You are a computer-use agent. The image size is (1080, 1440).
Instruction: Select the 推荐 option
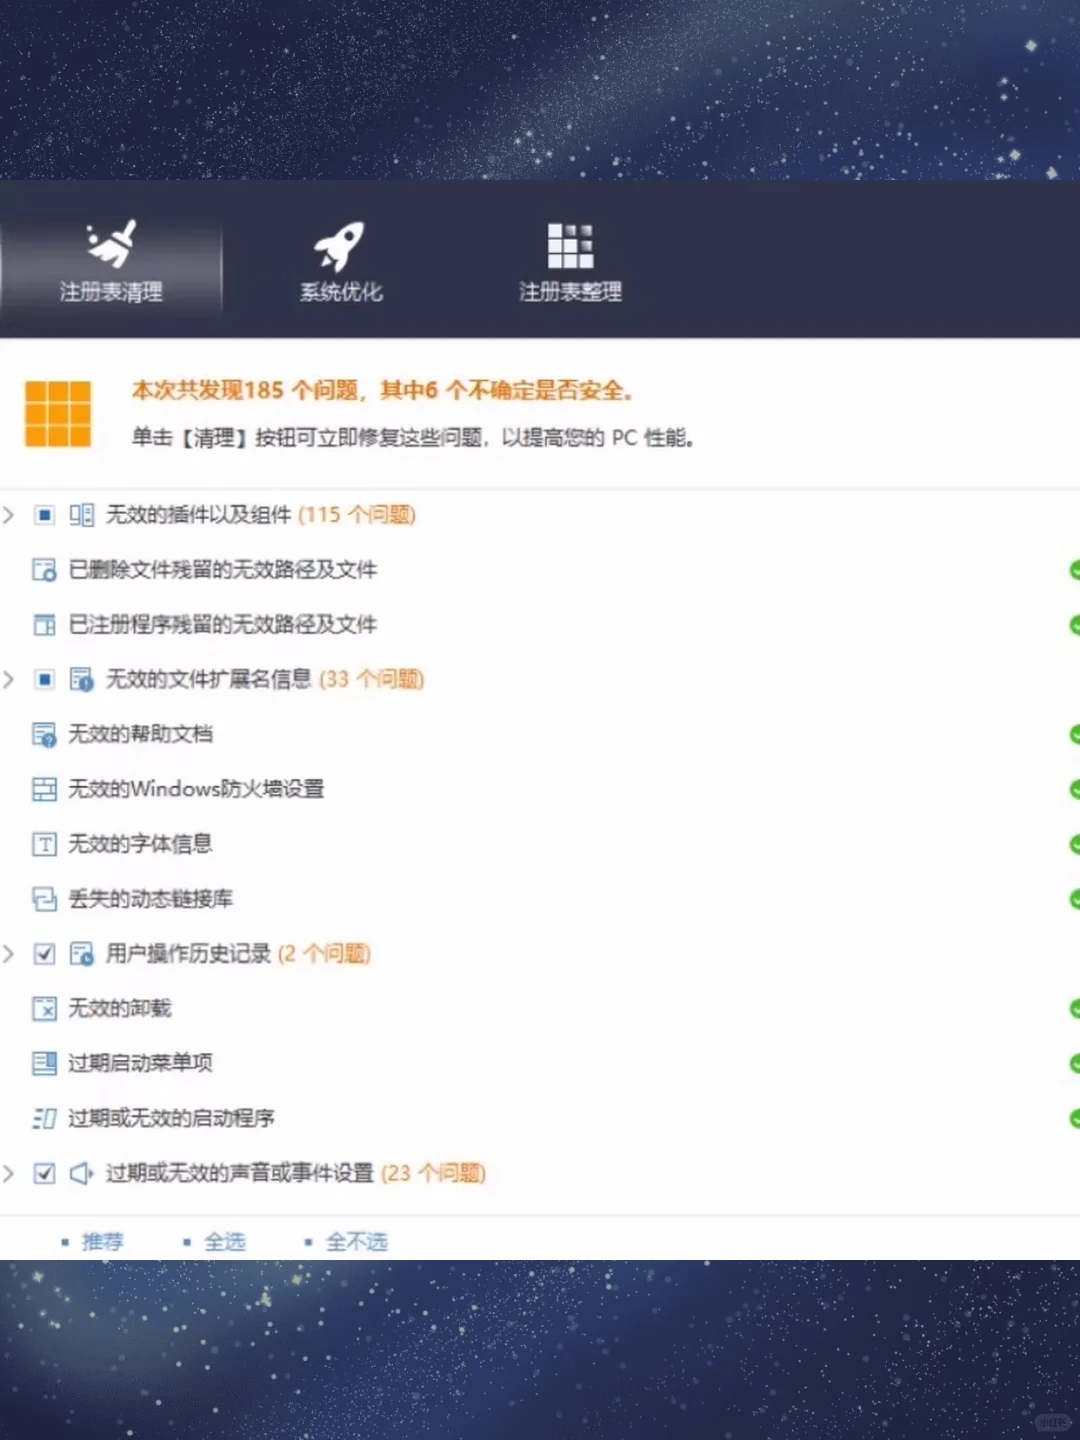coord(105,1242)
